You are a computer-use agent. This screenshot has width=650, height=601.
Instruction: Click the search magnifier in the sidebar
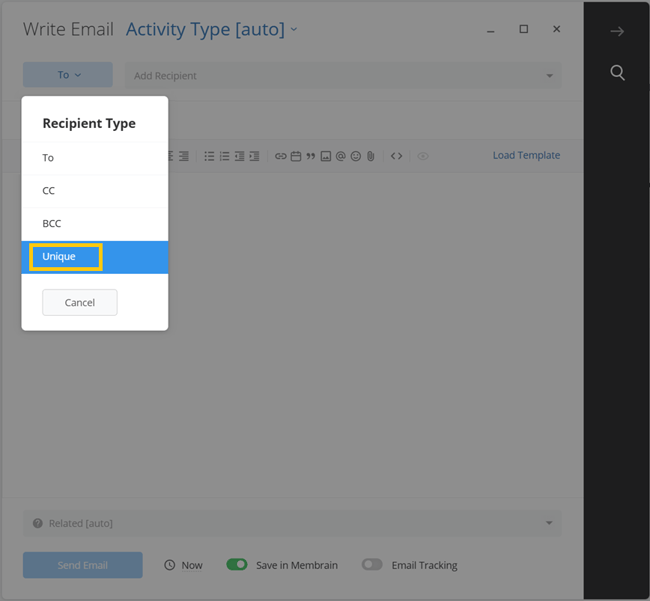[x=617, y=73]
